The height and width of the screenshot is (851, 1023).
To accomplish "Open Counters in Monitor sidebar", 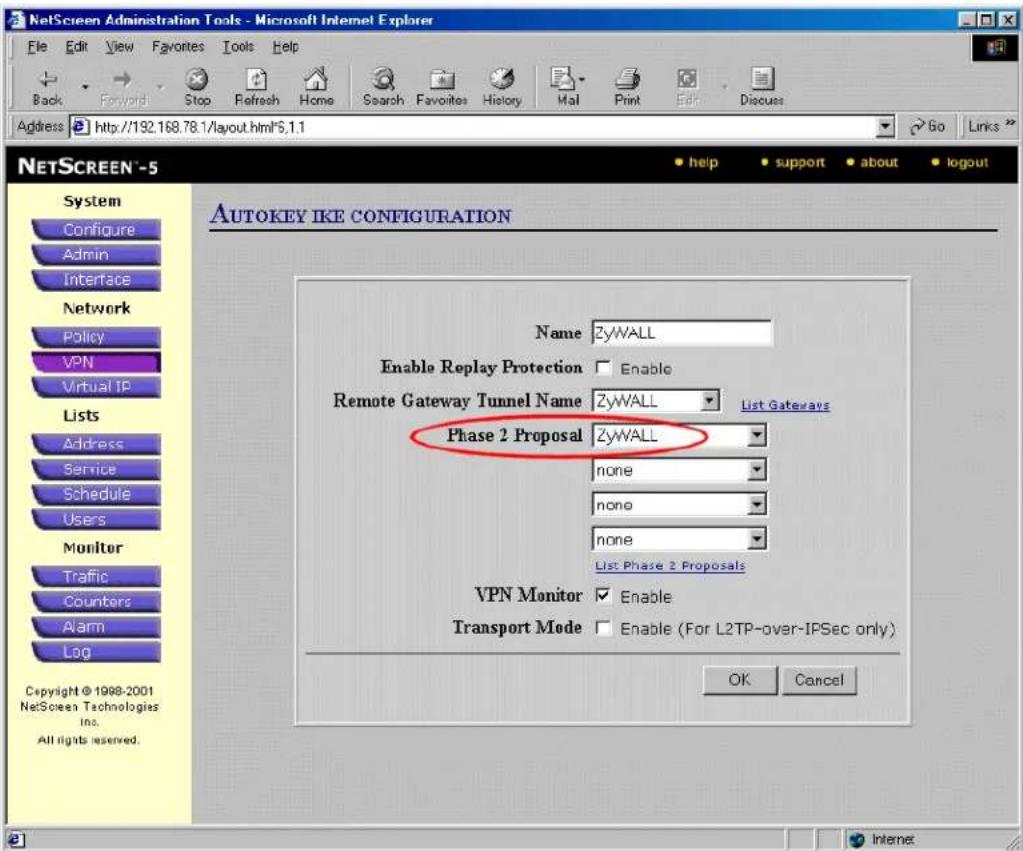I will click(96, 602).
